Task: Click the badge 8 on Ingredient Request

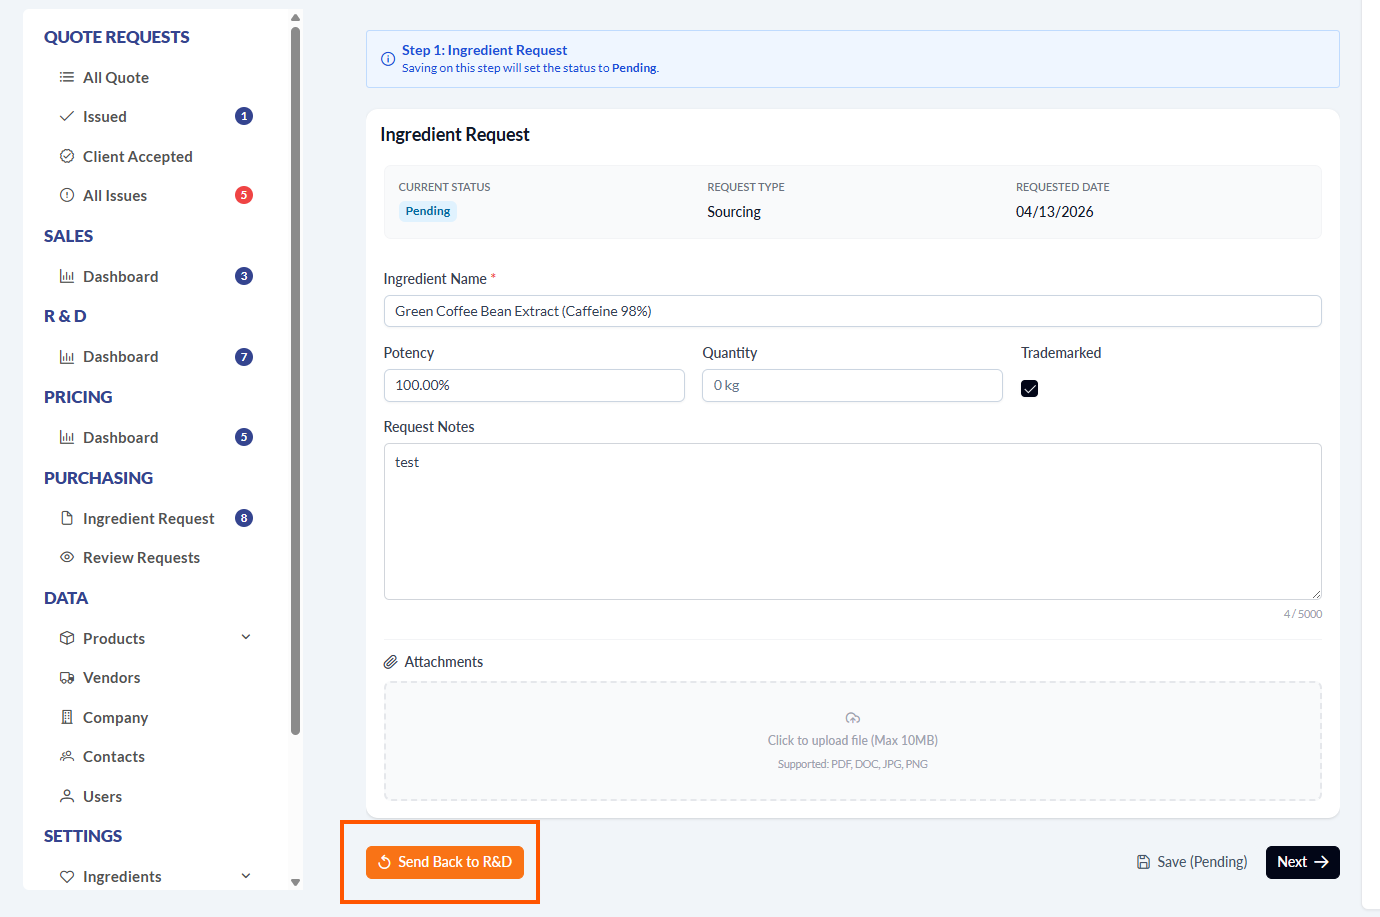Action: coord(244,518)
